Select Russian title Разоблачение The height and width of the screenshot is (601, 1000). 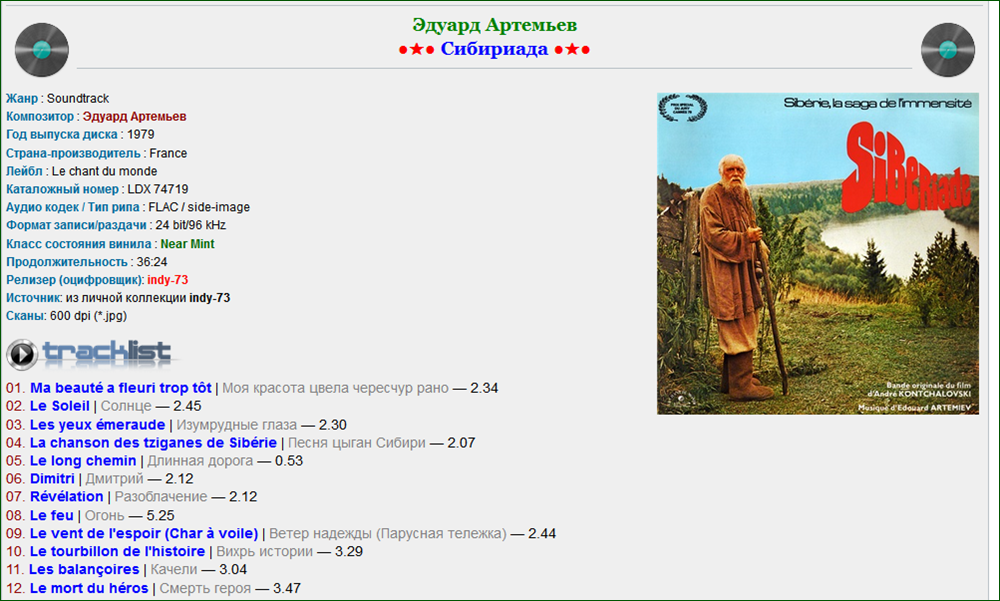tap(161, 496)
